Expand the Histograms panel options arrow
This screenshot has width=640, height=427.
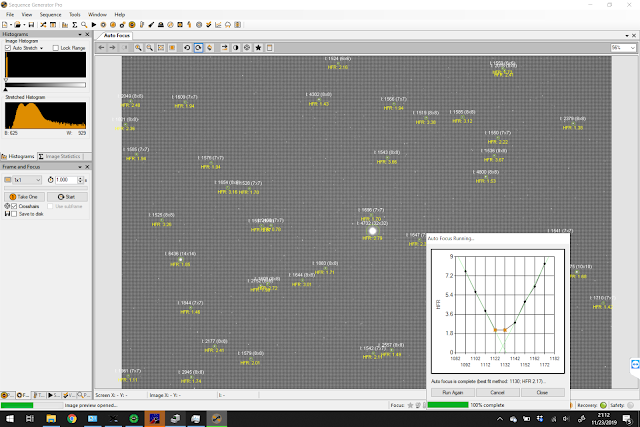pos(80,34)
